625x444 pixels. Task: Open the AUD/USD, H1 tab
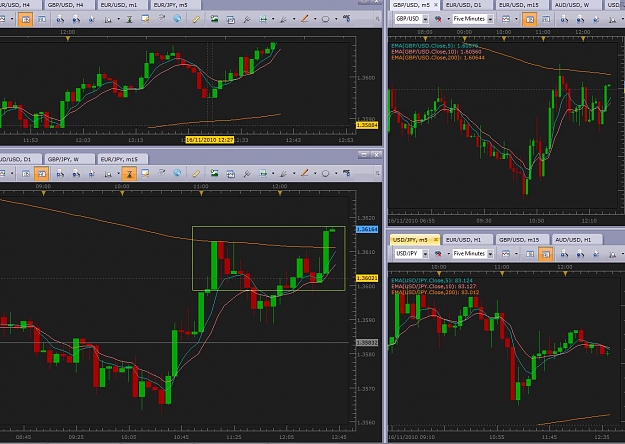coord(575,240)
